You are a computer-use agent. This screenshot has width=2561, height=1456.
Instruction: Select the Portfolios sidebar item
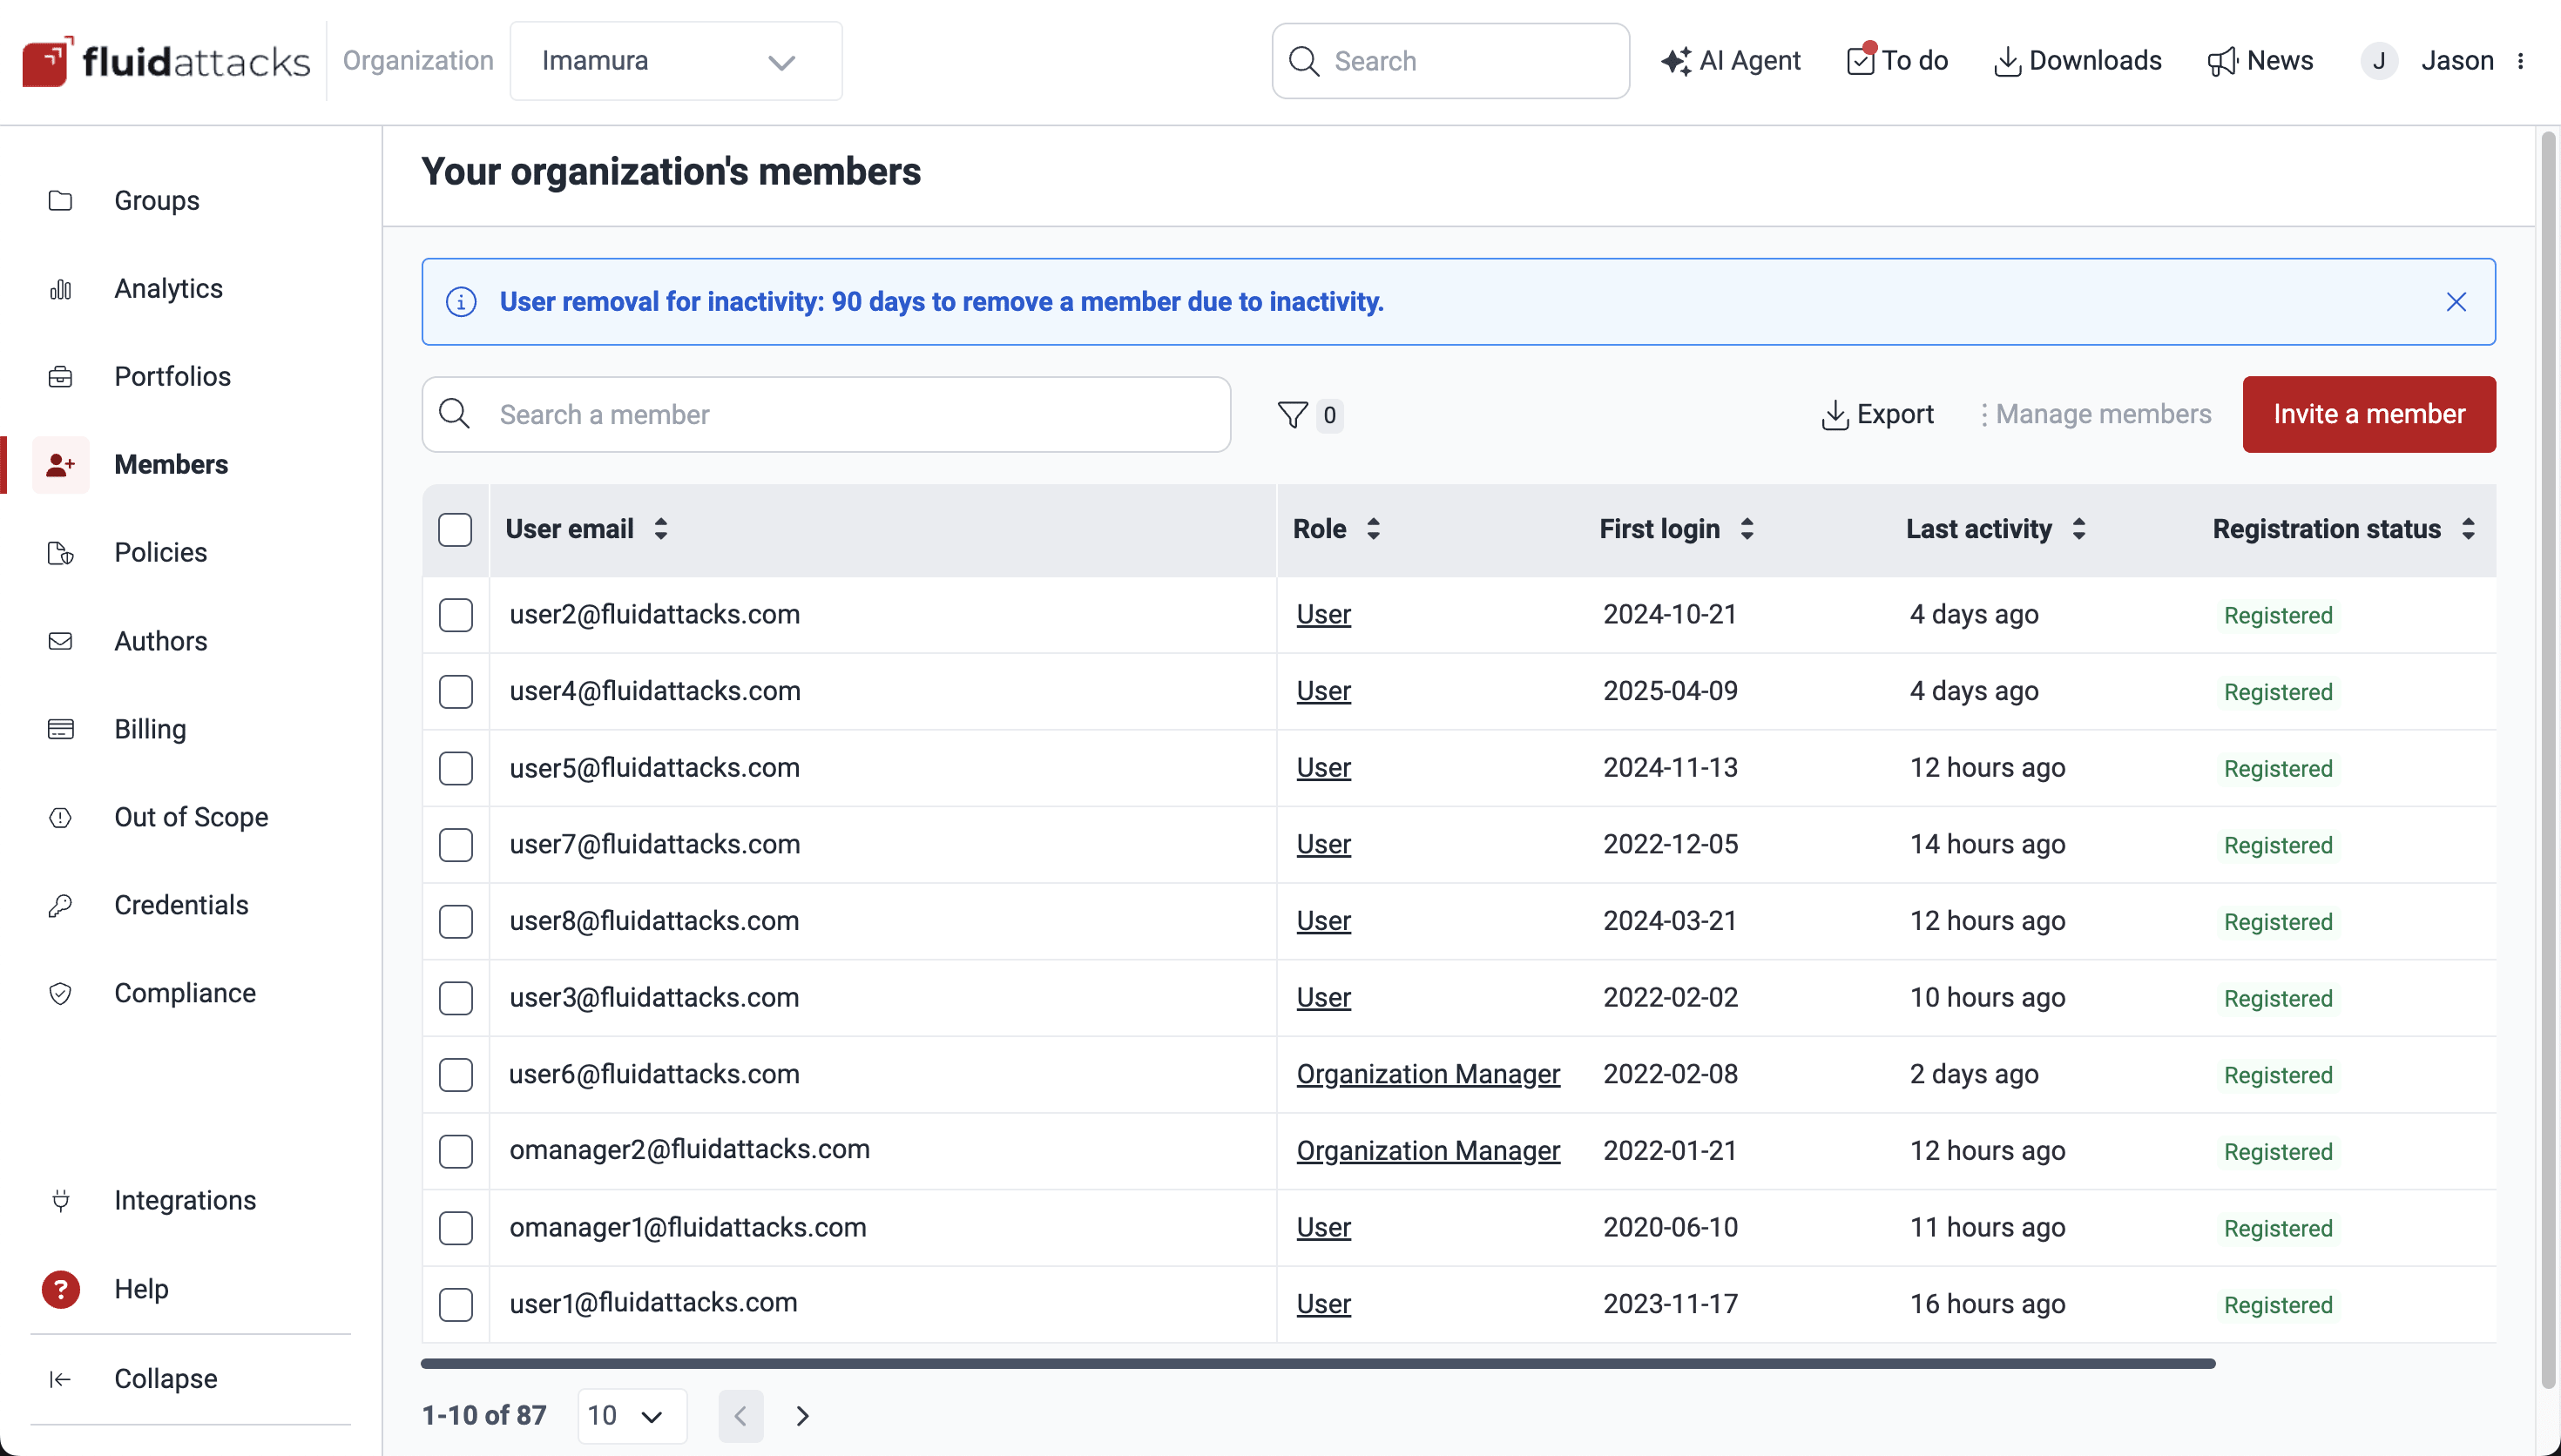pyautogui.click(x=172, y=377)
